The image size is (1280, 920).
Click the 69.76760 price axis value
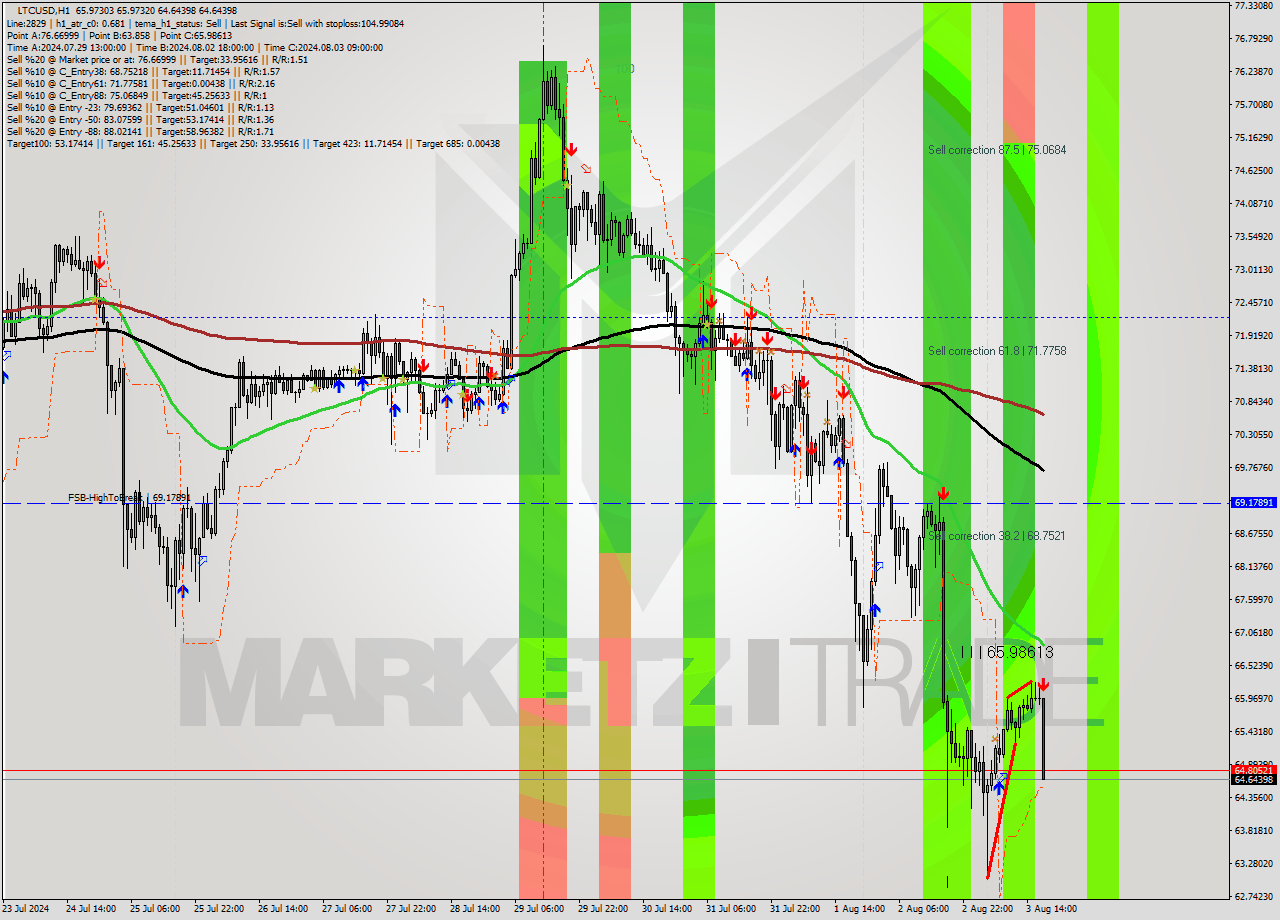click(x=1253, y=468)
